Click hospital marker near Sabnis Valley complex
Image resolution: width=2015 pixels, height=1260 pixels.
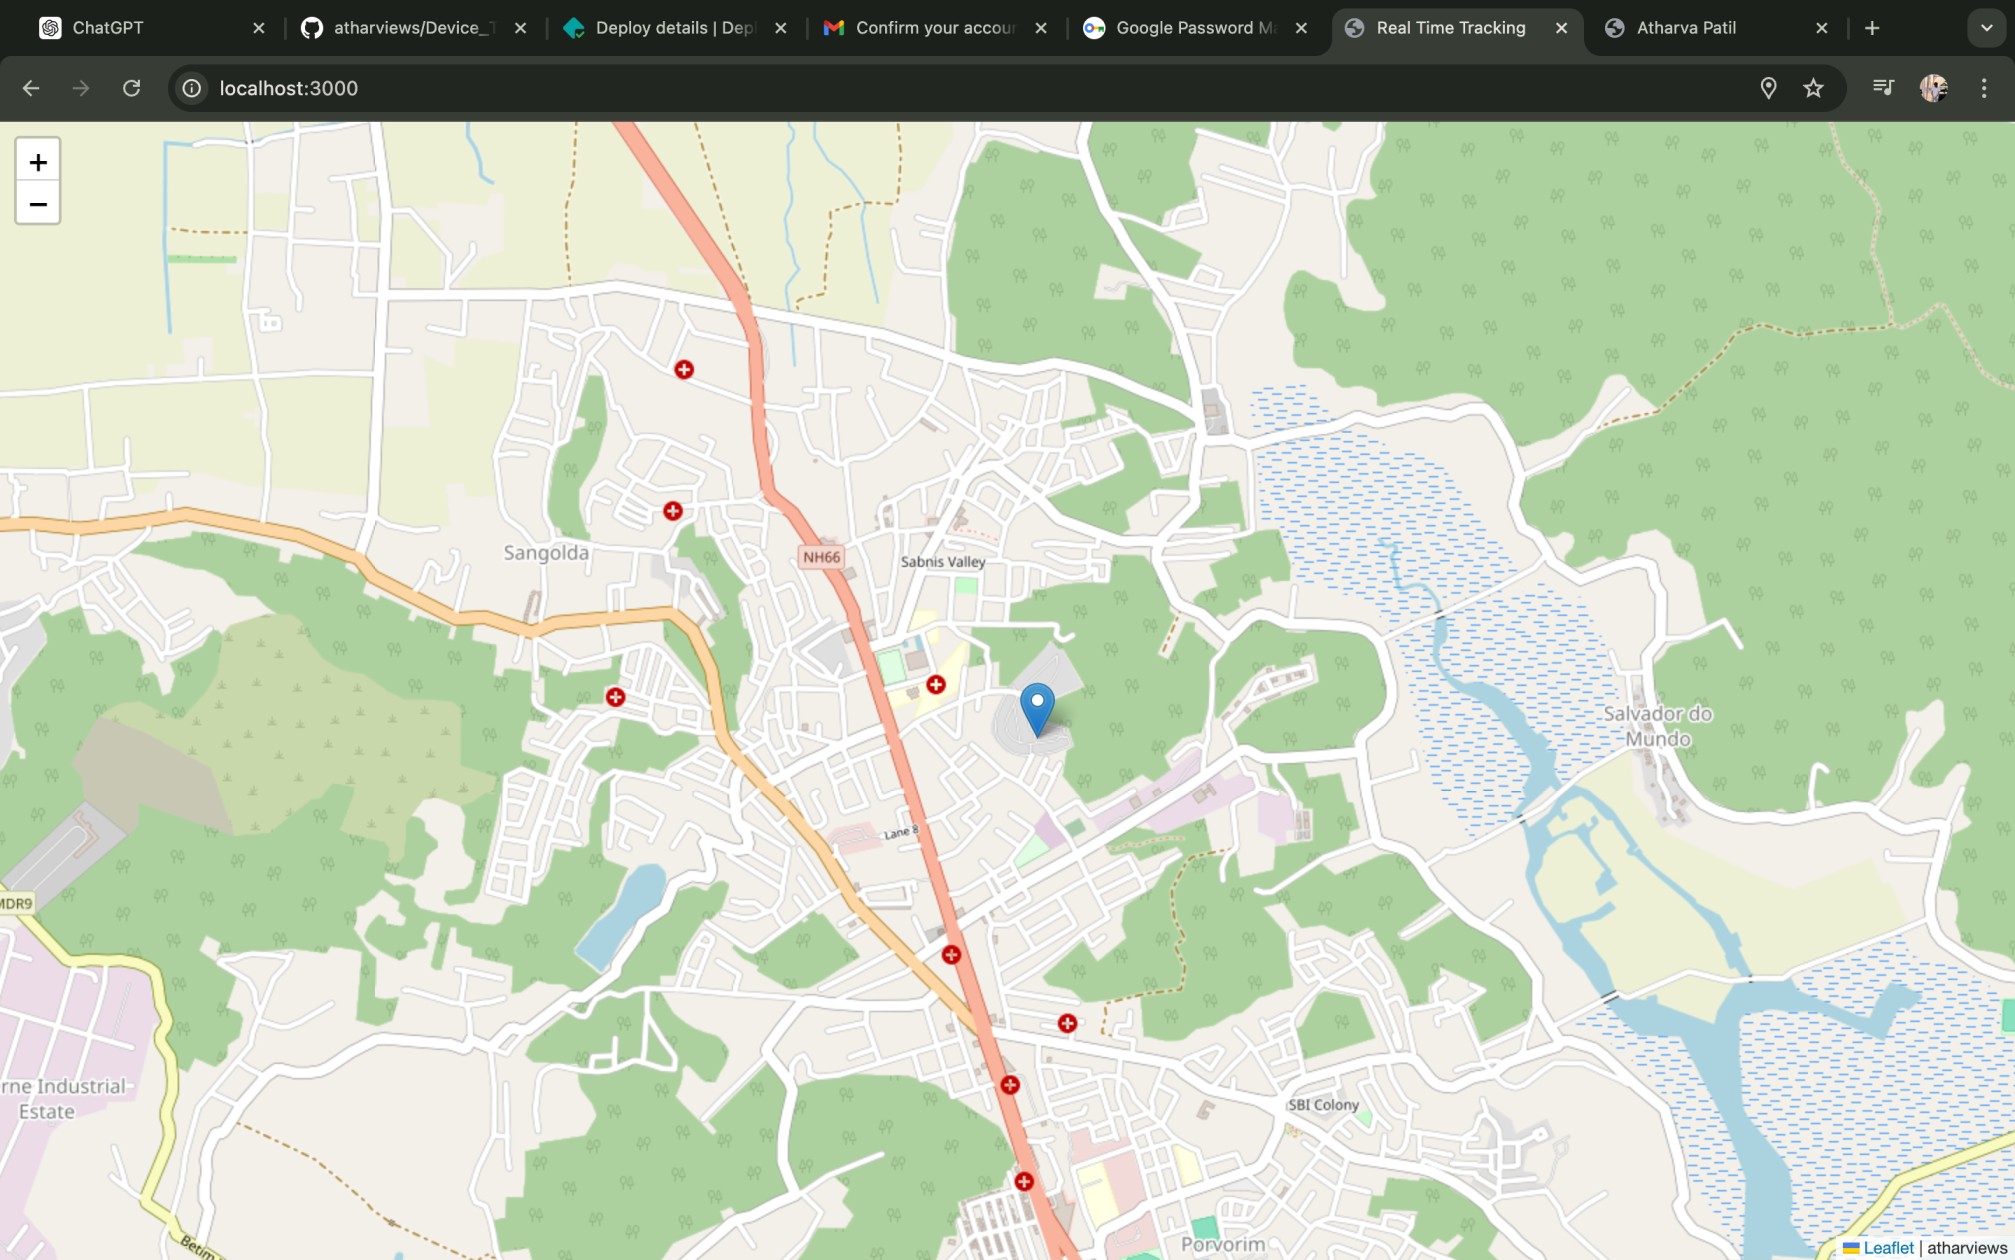tap(936, 685)
